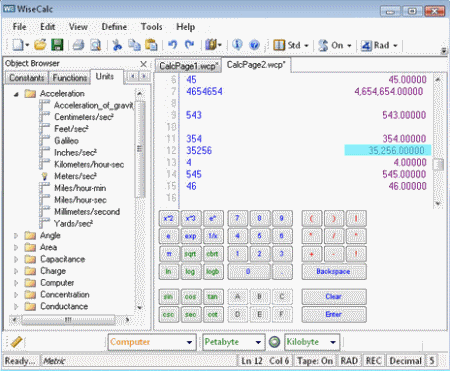Open help question mark icon
The width and height of the screenshot is (450, 371).
[x=254, y=45]
